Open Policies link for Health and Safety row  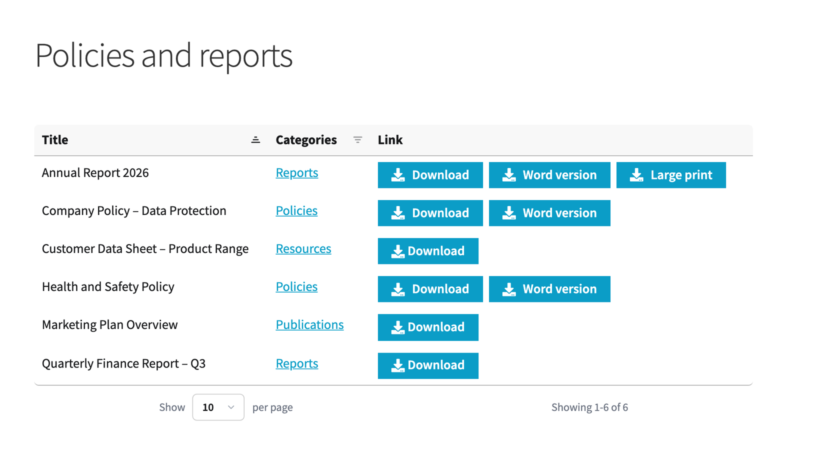297,287
